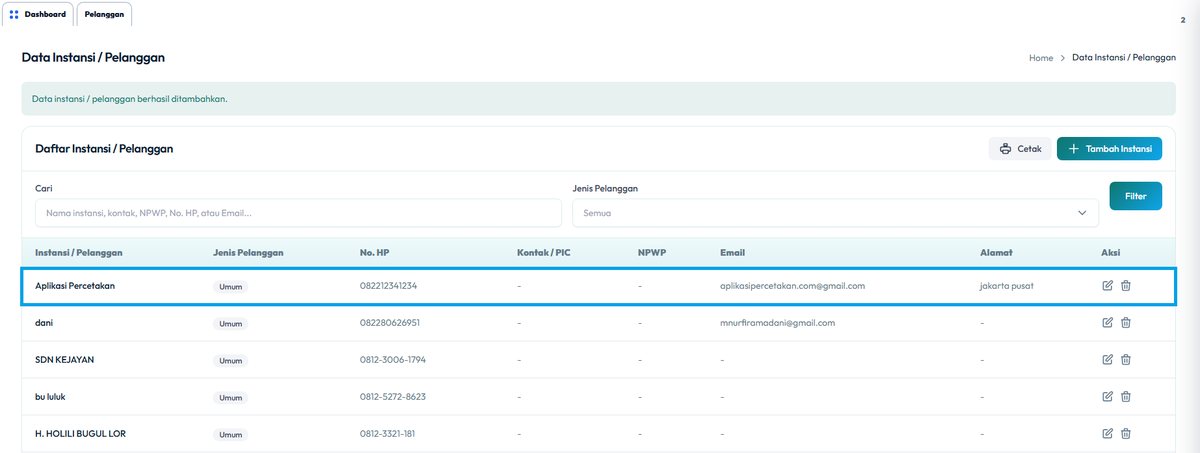Image resolution: width=1200 pixels, height=453 pixels.
Task: Click phone number 0812-5272-8623
Action: [393, 397]
